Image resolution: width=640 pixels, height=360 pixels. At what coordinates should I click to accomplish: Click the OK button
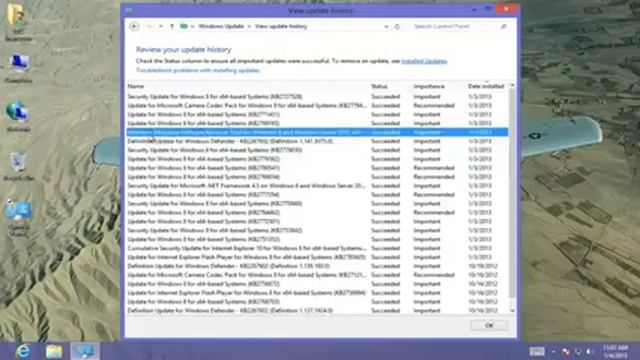click(x=489, y=325)
